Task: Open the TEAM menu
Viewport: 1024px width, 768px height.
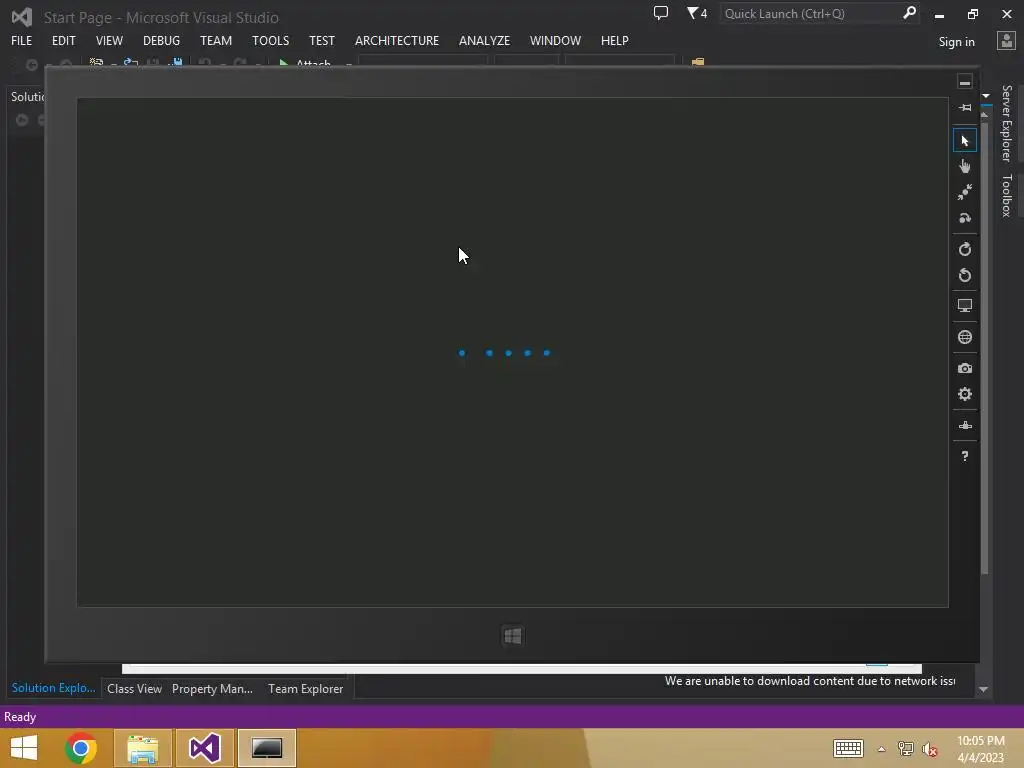Action: pos(216,40)
